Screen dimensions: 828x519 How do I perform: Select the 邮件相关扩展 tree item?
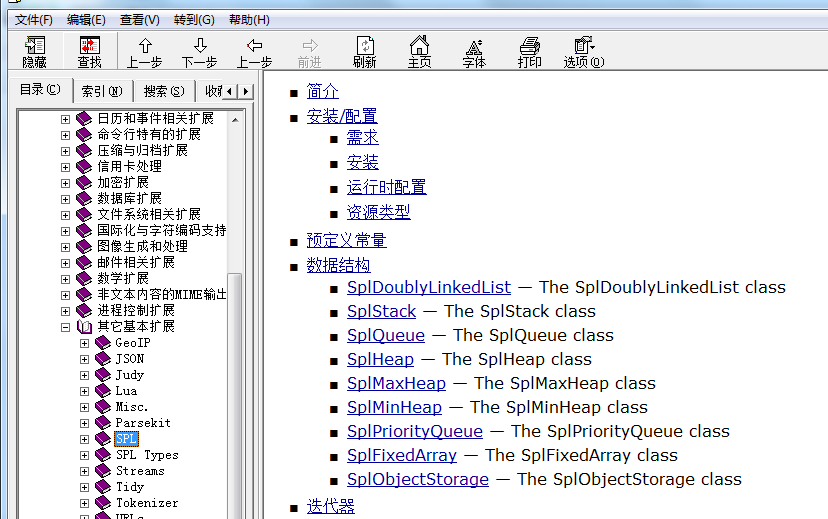[x=136, y=262]
